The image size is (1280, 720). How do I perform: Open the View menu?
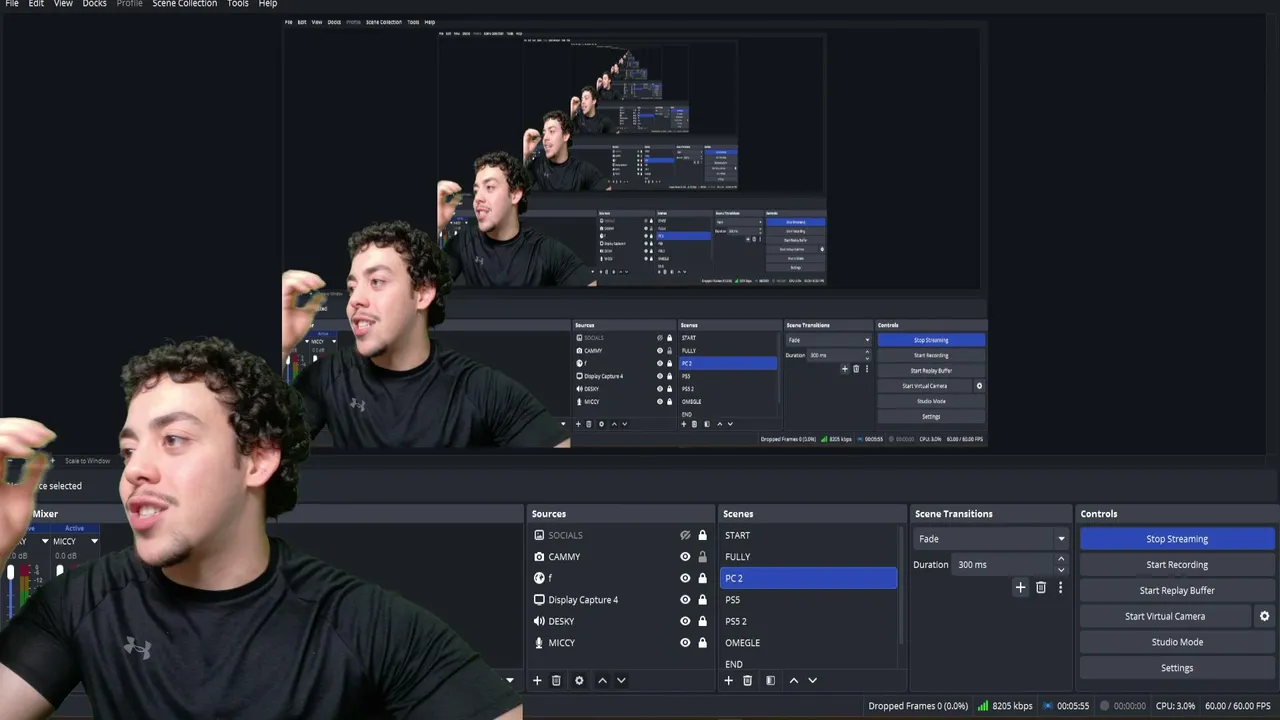63,4
